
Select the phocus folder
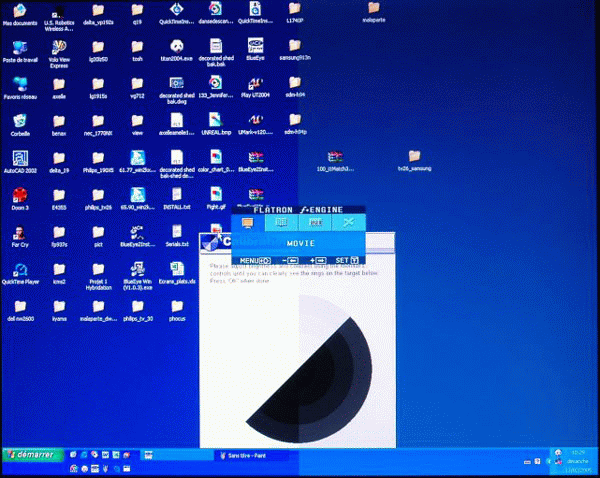[177, 310]
